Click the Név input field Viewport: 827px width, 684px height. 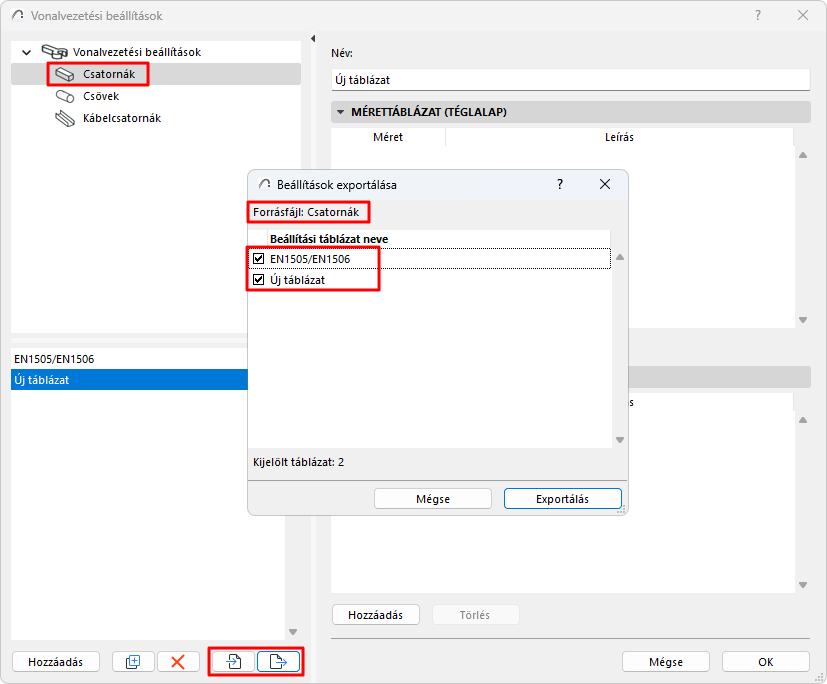coord(571,80)
